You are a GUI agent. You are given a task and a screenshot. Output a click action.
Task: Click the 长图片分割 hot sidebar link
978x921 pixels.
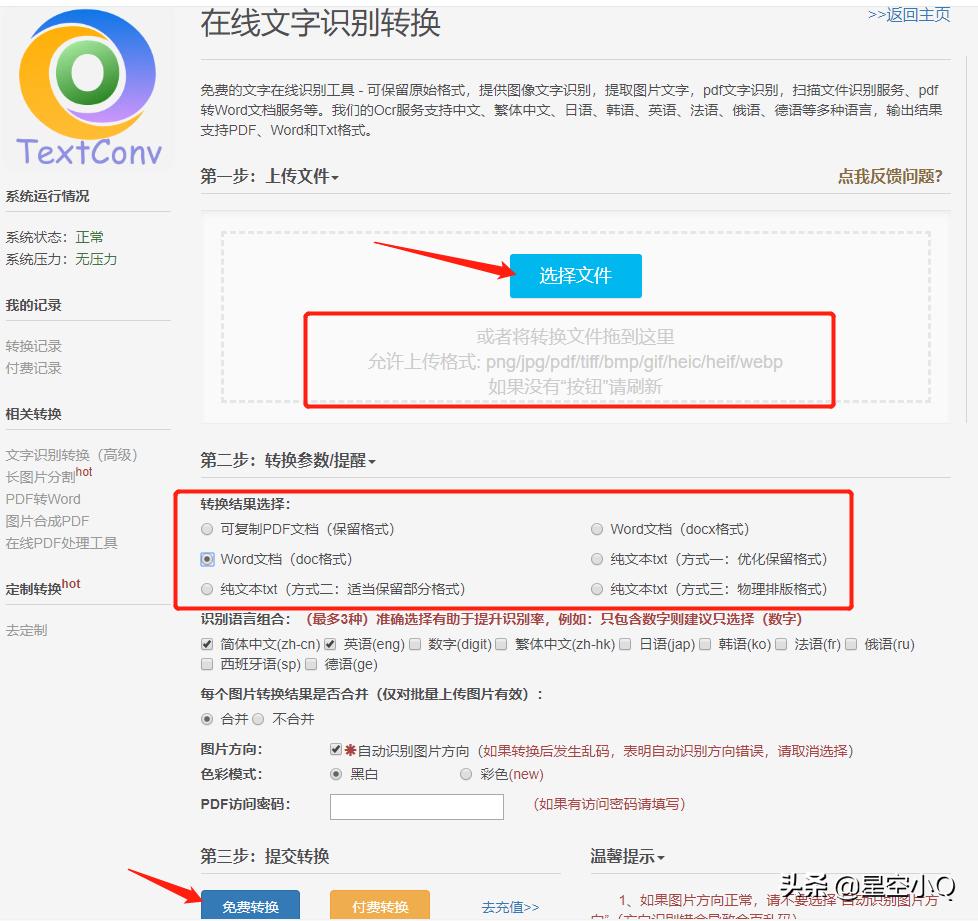42,477
